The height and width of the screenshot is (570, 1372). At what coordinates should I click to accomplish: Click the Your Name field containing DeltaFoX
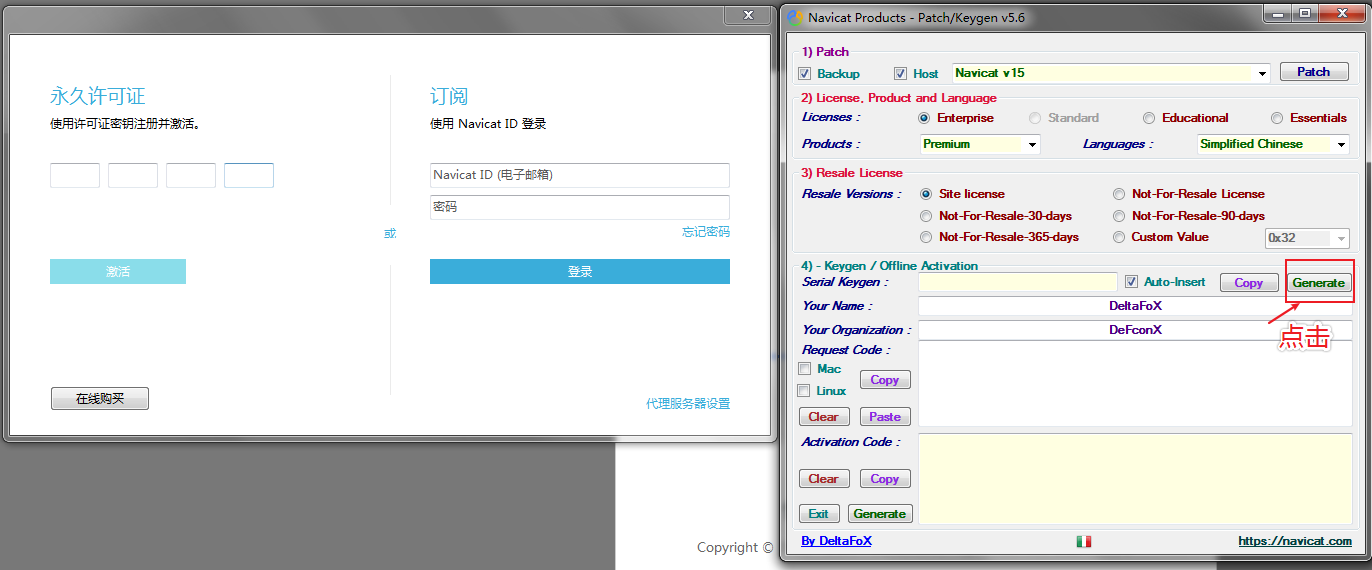click(x=1135, y=306)
